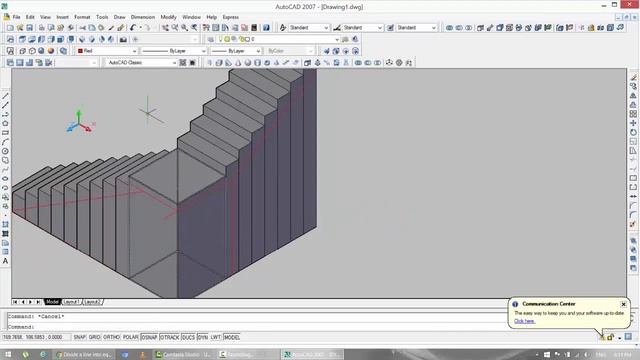The height and width of the screenshot is (360, 640).
Task: Select the Rectangle tool in Draw toolbar
Action: pyautogui.click(x=5, y=133)
